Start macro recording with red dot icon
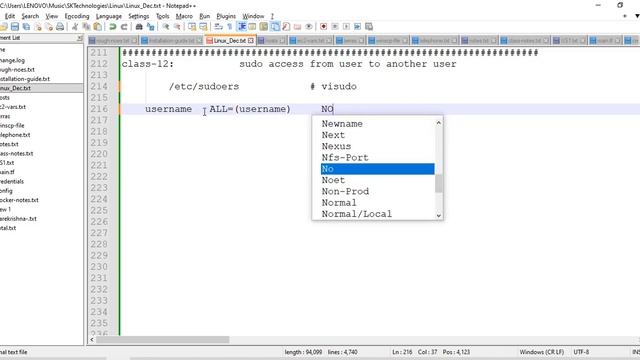Screen dimensions: 640x360 point(324,27)
